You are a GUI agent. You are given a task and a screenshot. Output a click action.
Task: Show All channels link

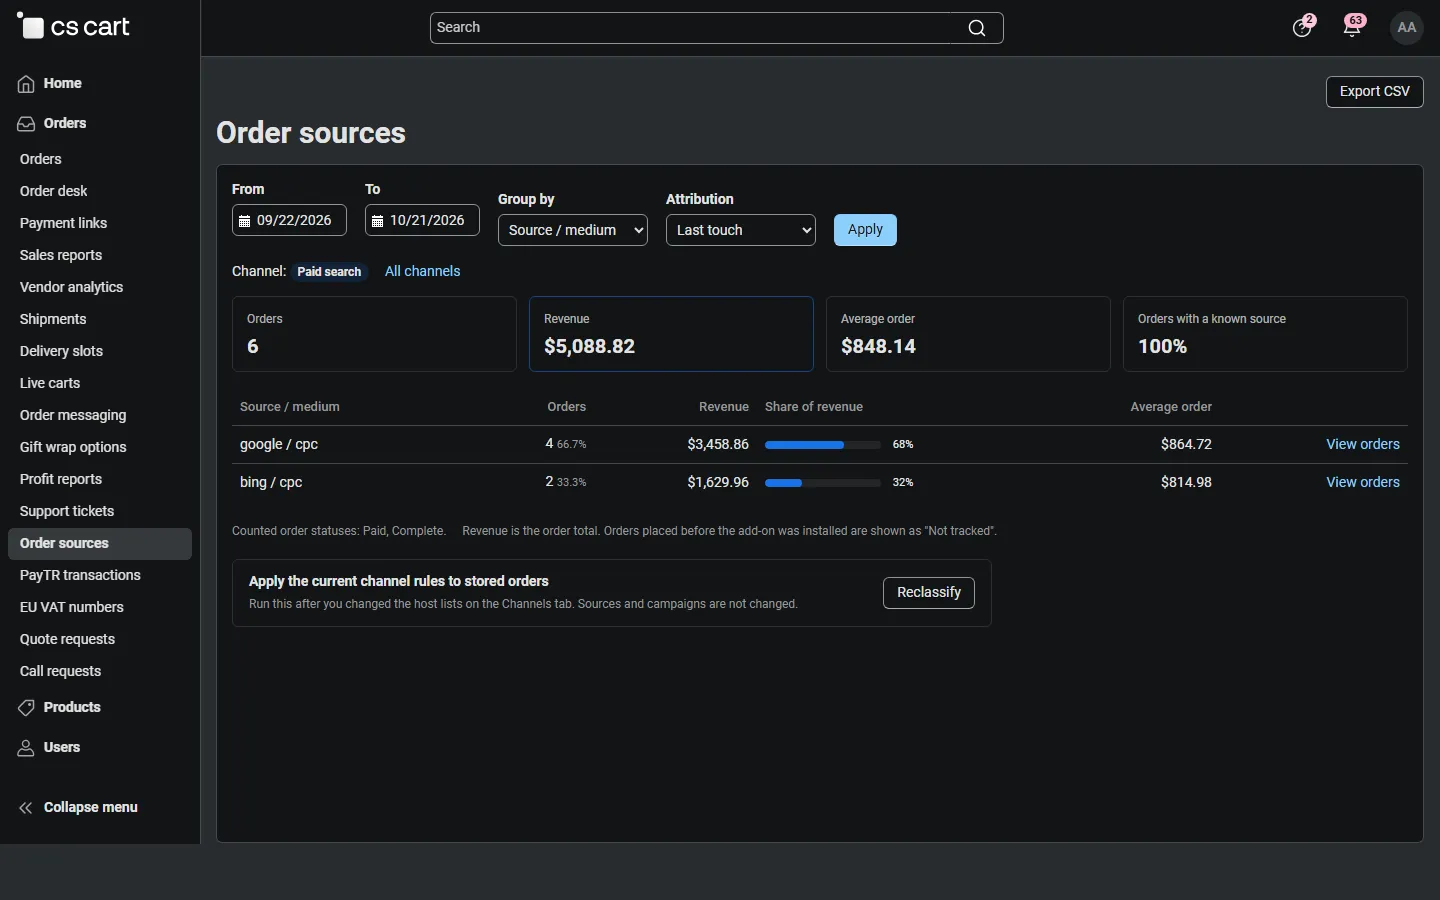[x=423, y=272]
